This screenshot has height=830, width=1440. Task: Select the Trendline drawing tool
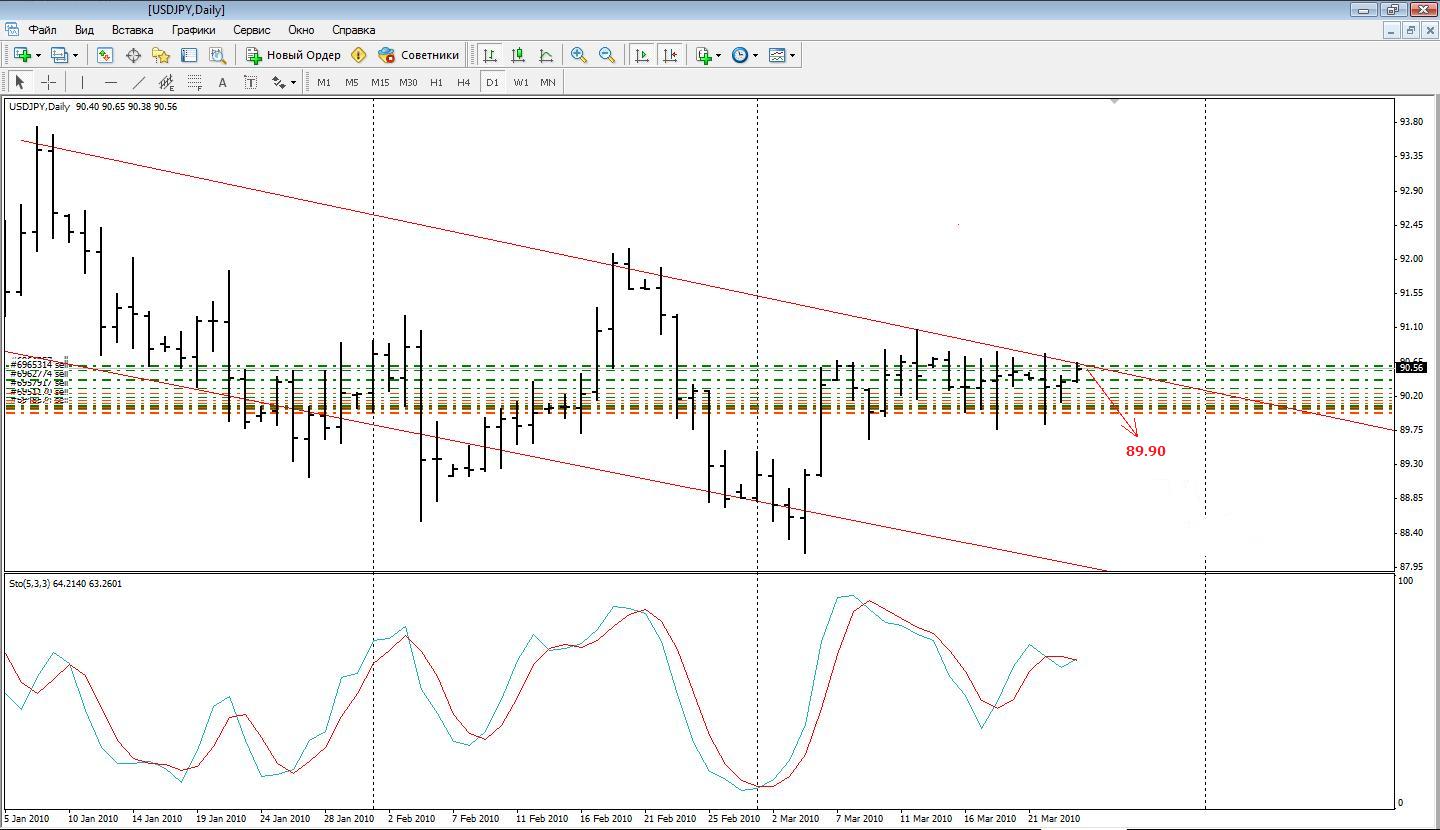[138, 82]
